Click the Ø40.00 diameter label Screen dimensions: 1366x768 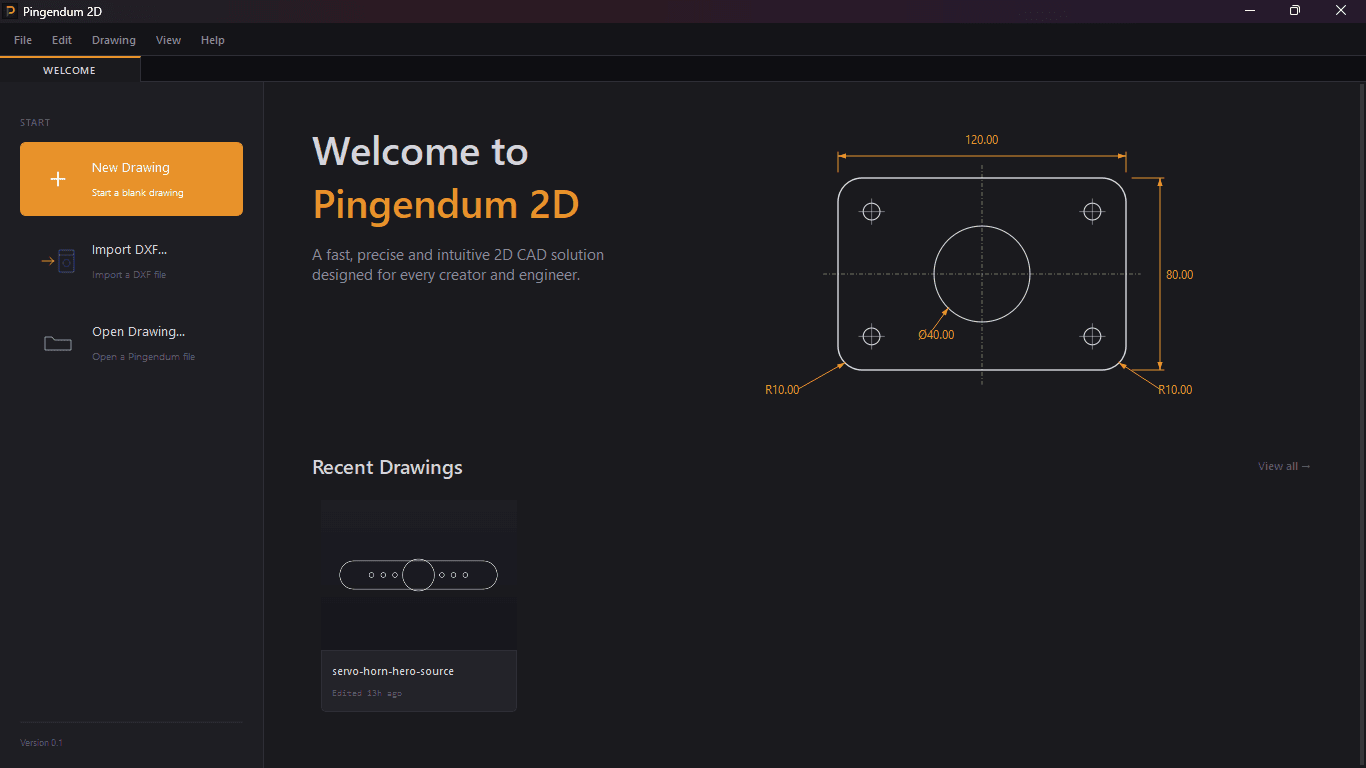[x=936, y=335]
